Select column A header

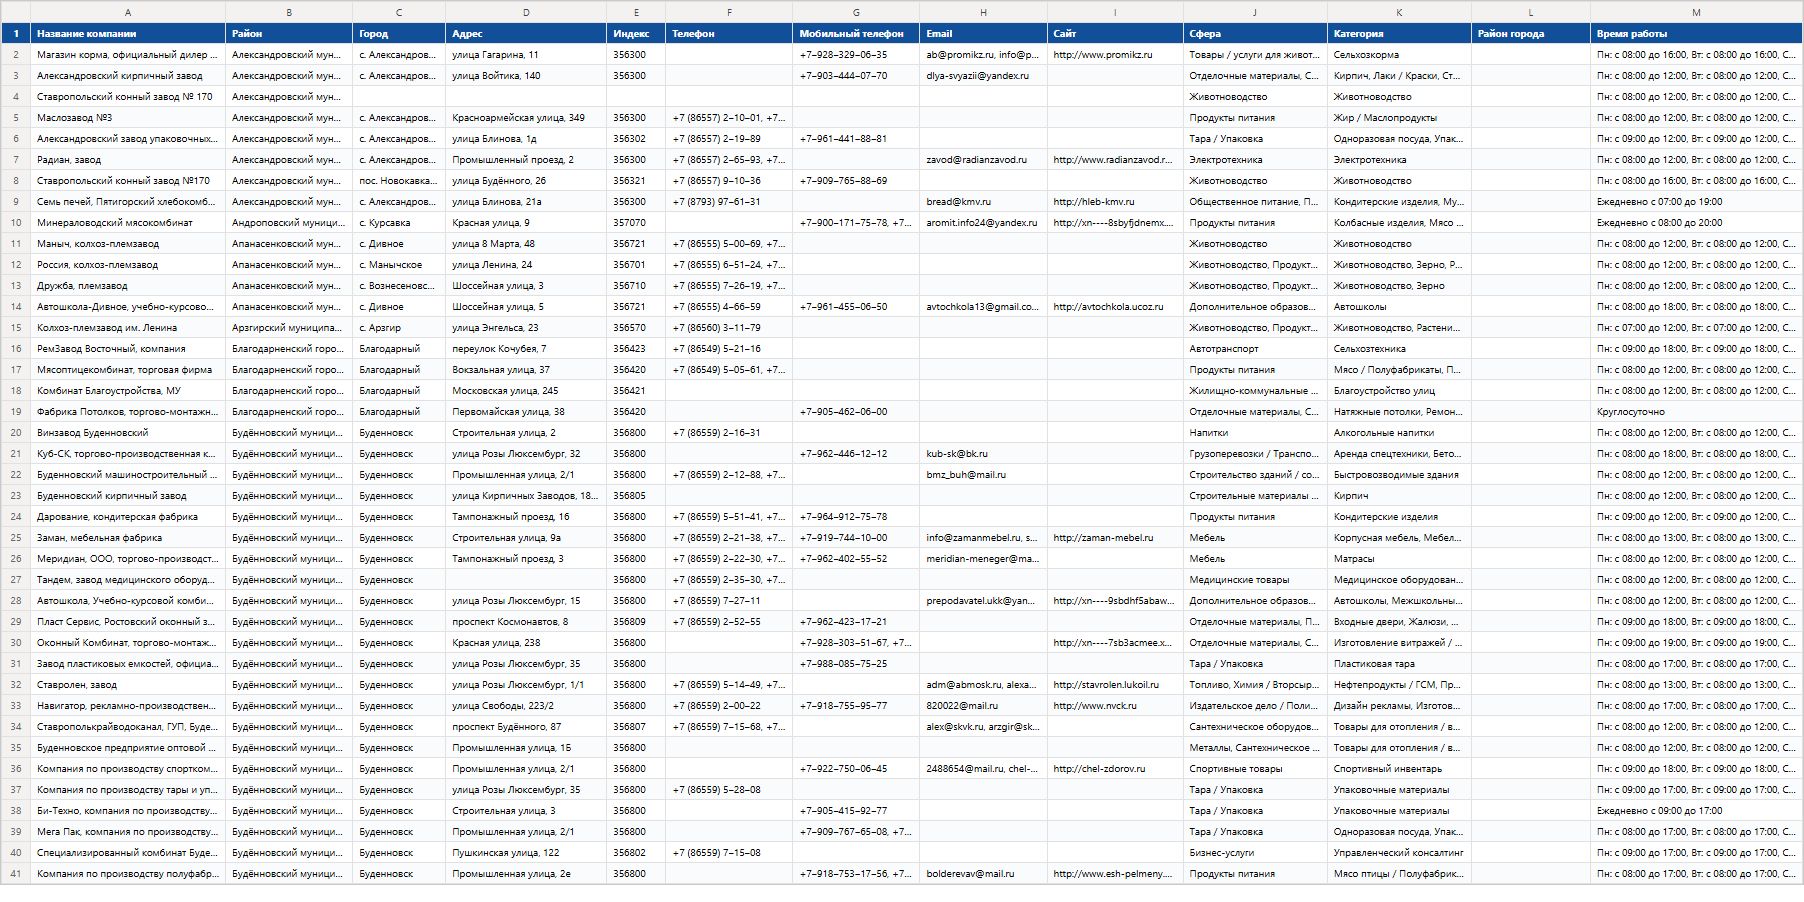coord(128,12)
